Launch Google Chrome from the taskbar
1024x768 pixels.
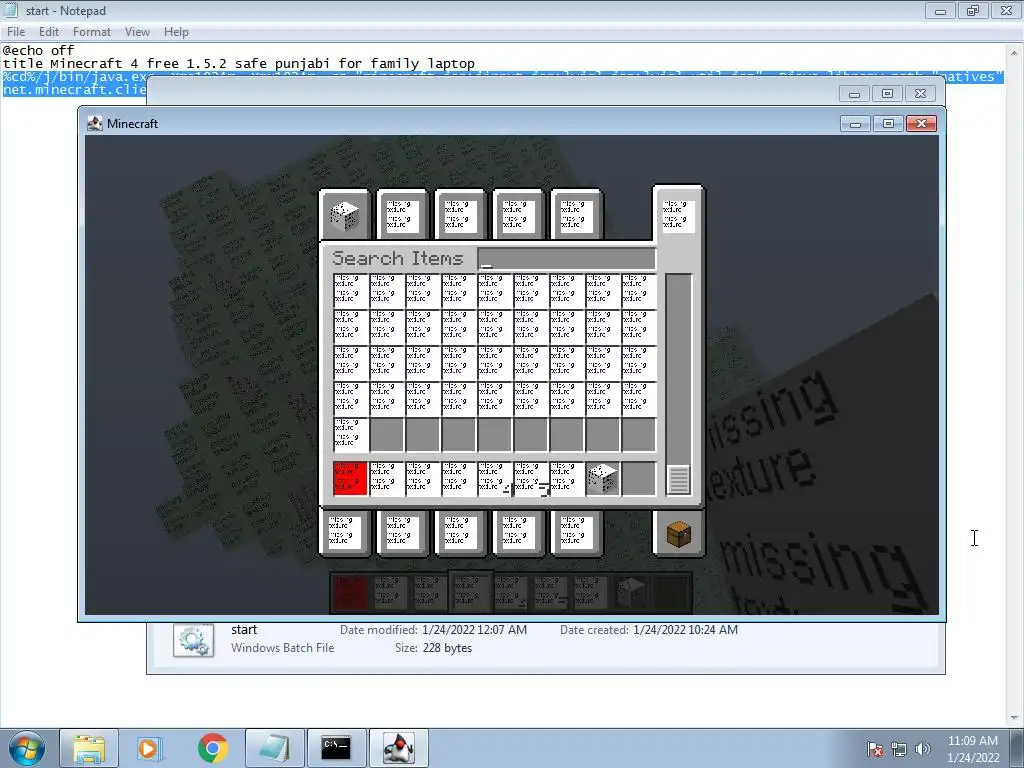[x=212, y=748]
